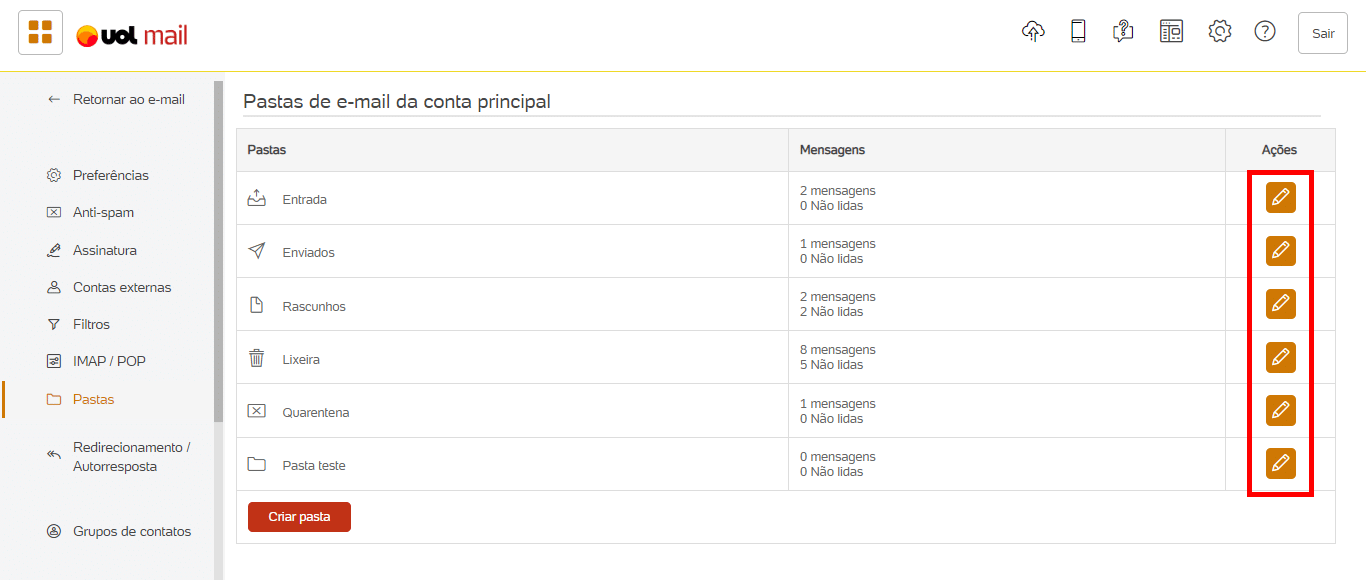Click the Criar pasta button
The height and width of the screenshot is (580, 1366).
click(x=299, y=517)
